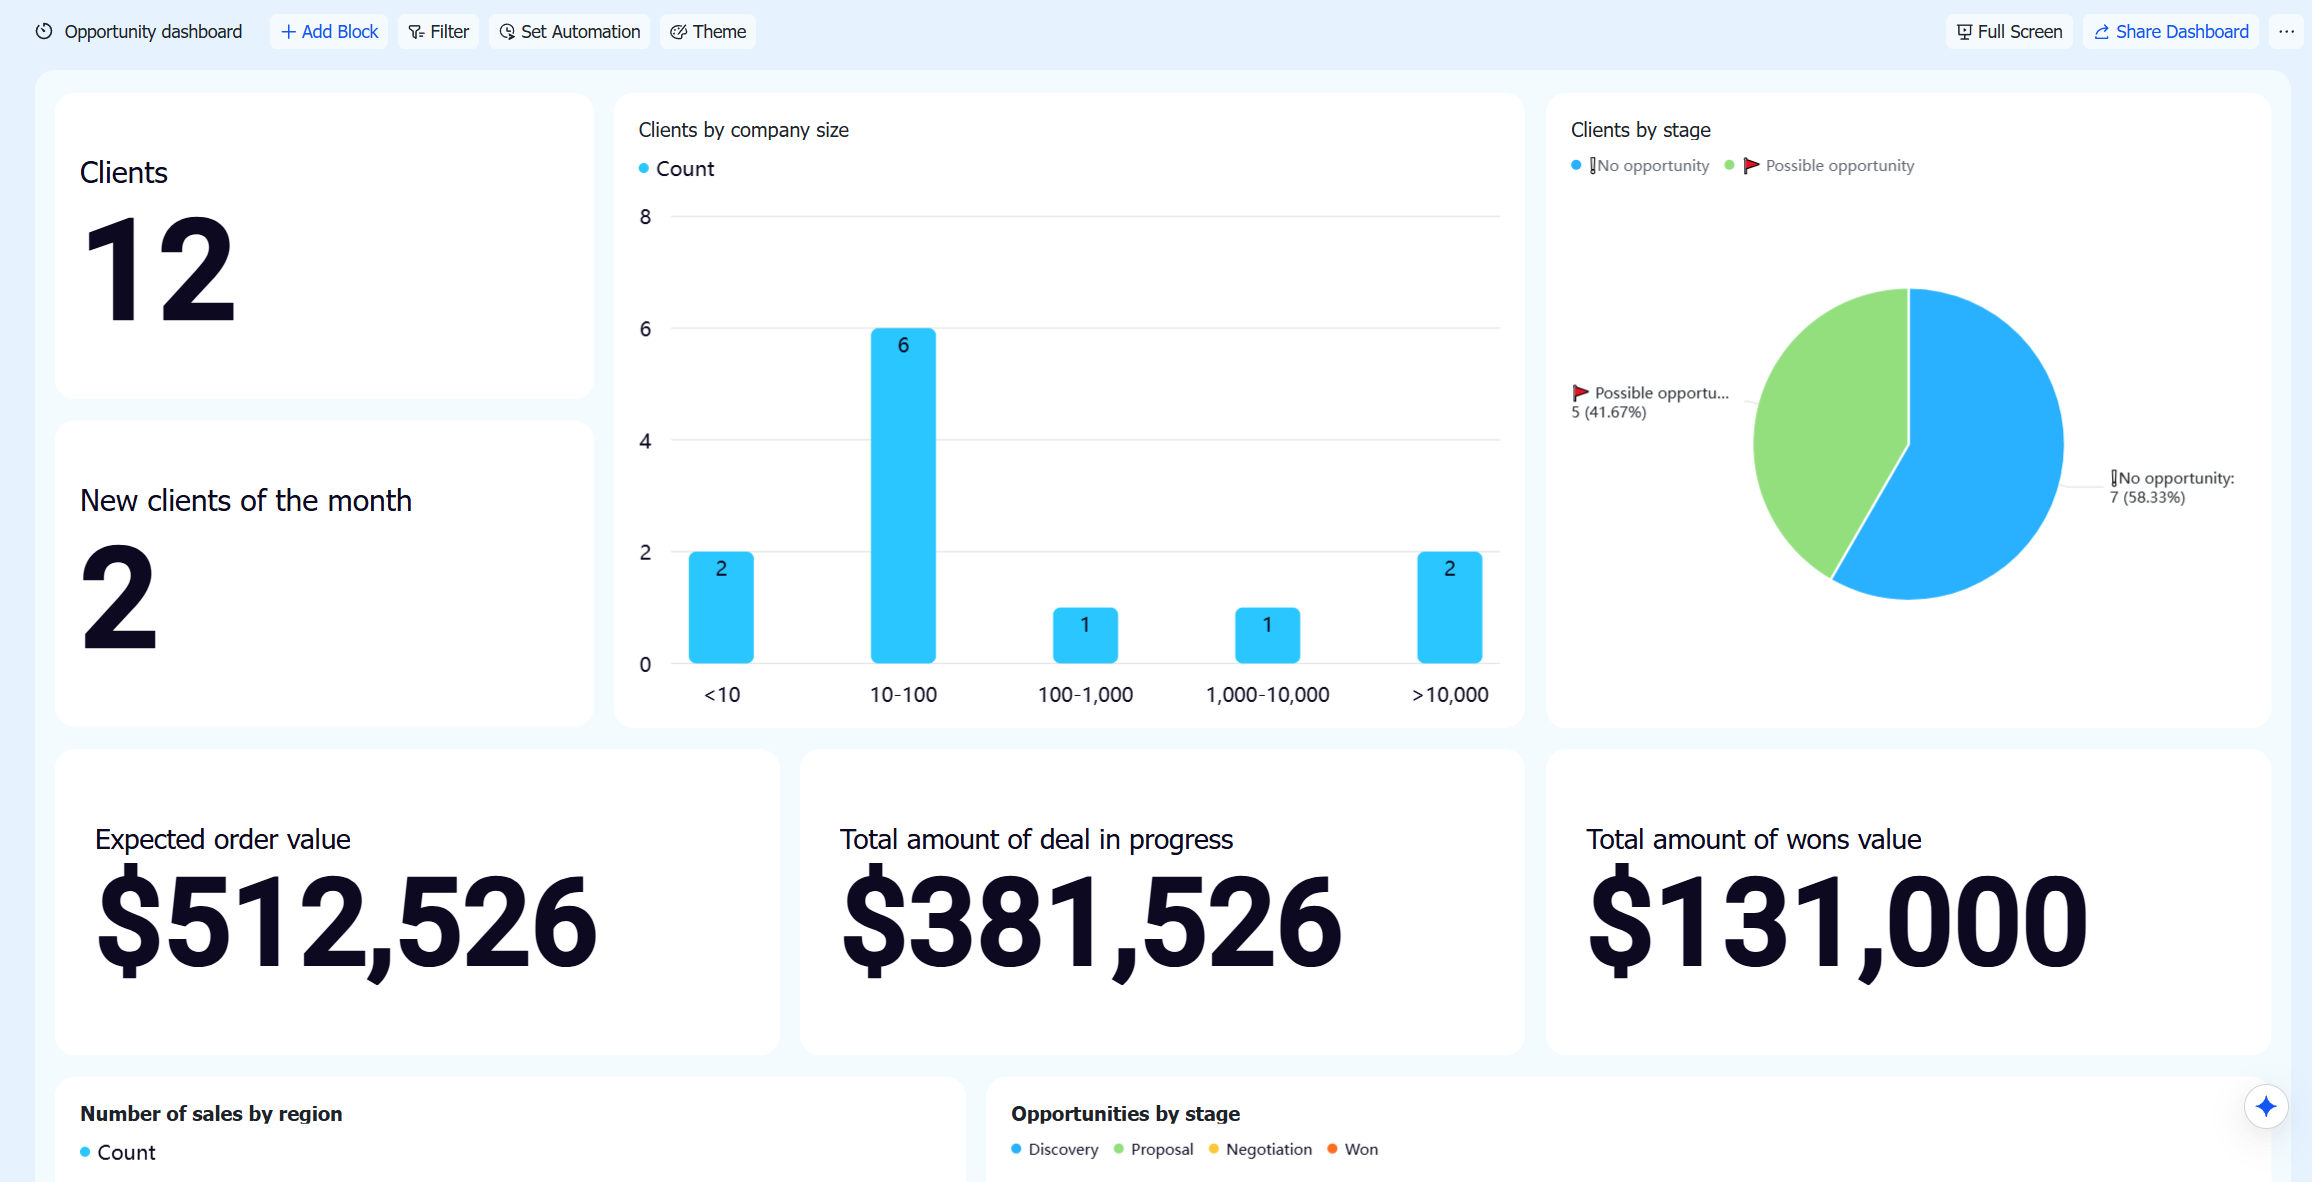Open the Theme picker

pos(708,32)
